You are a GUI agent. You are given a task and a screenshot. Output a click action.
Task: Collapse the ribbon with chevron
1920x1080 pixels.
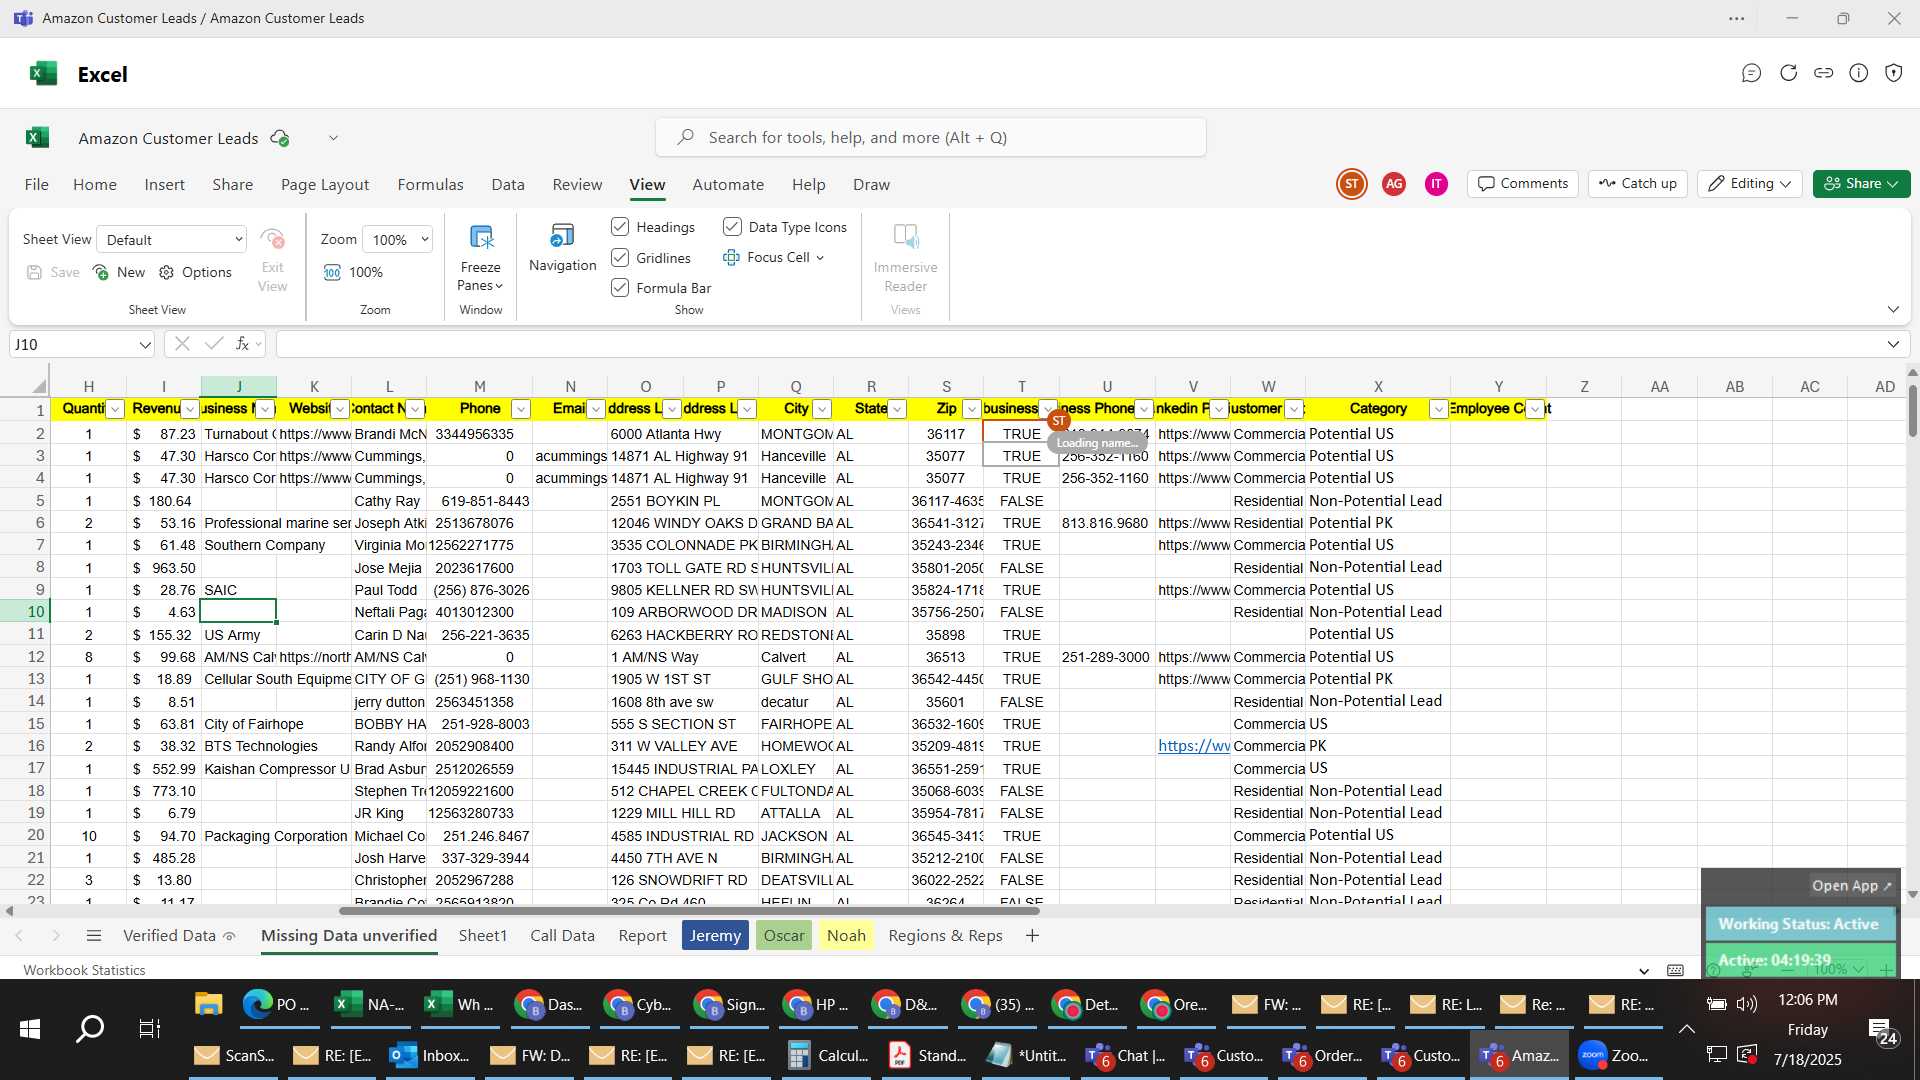click(1893, 309)
